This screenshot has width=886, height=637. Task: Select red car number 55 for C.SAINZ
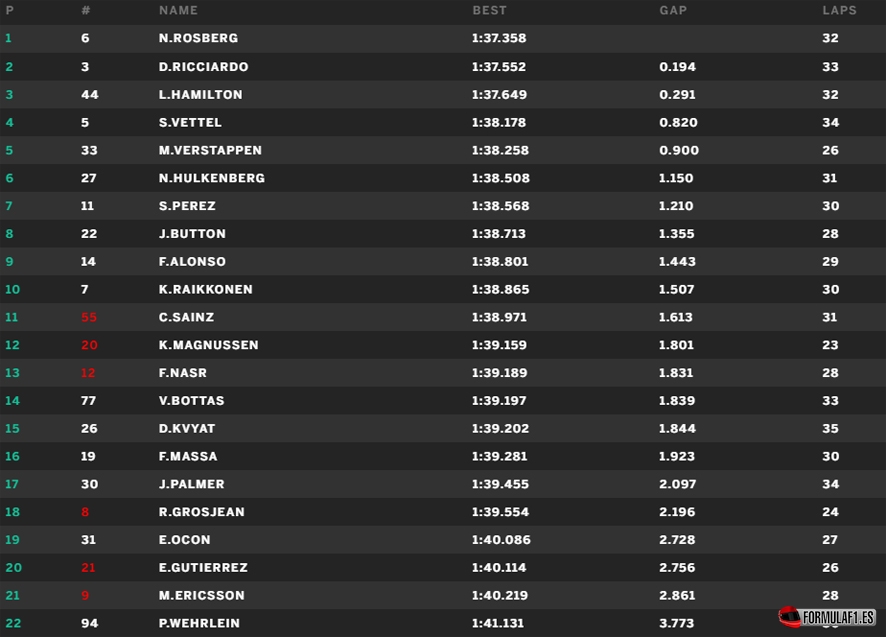89,317
